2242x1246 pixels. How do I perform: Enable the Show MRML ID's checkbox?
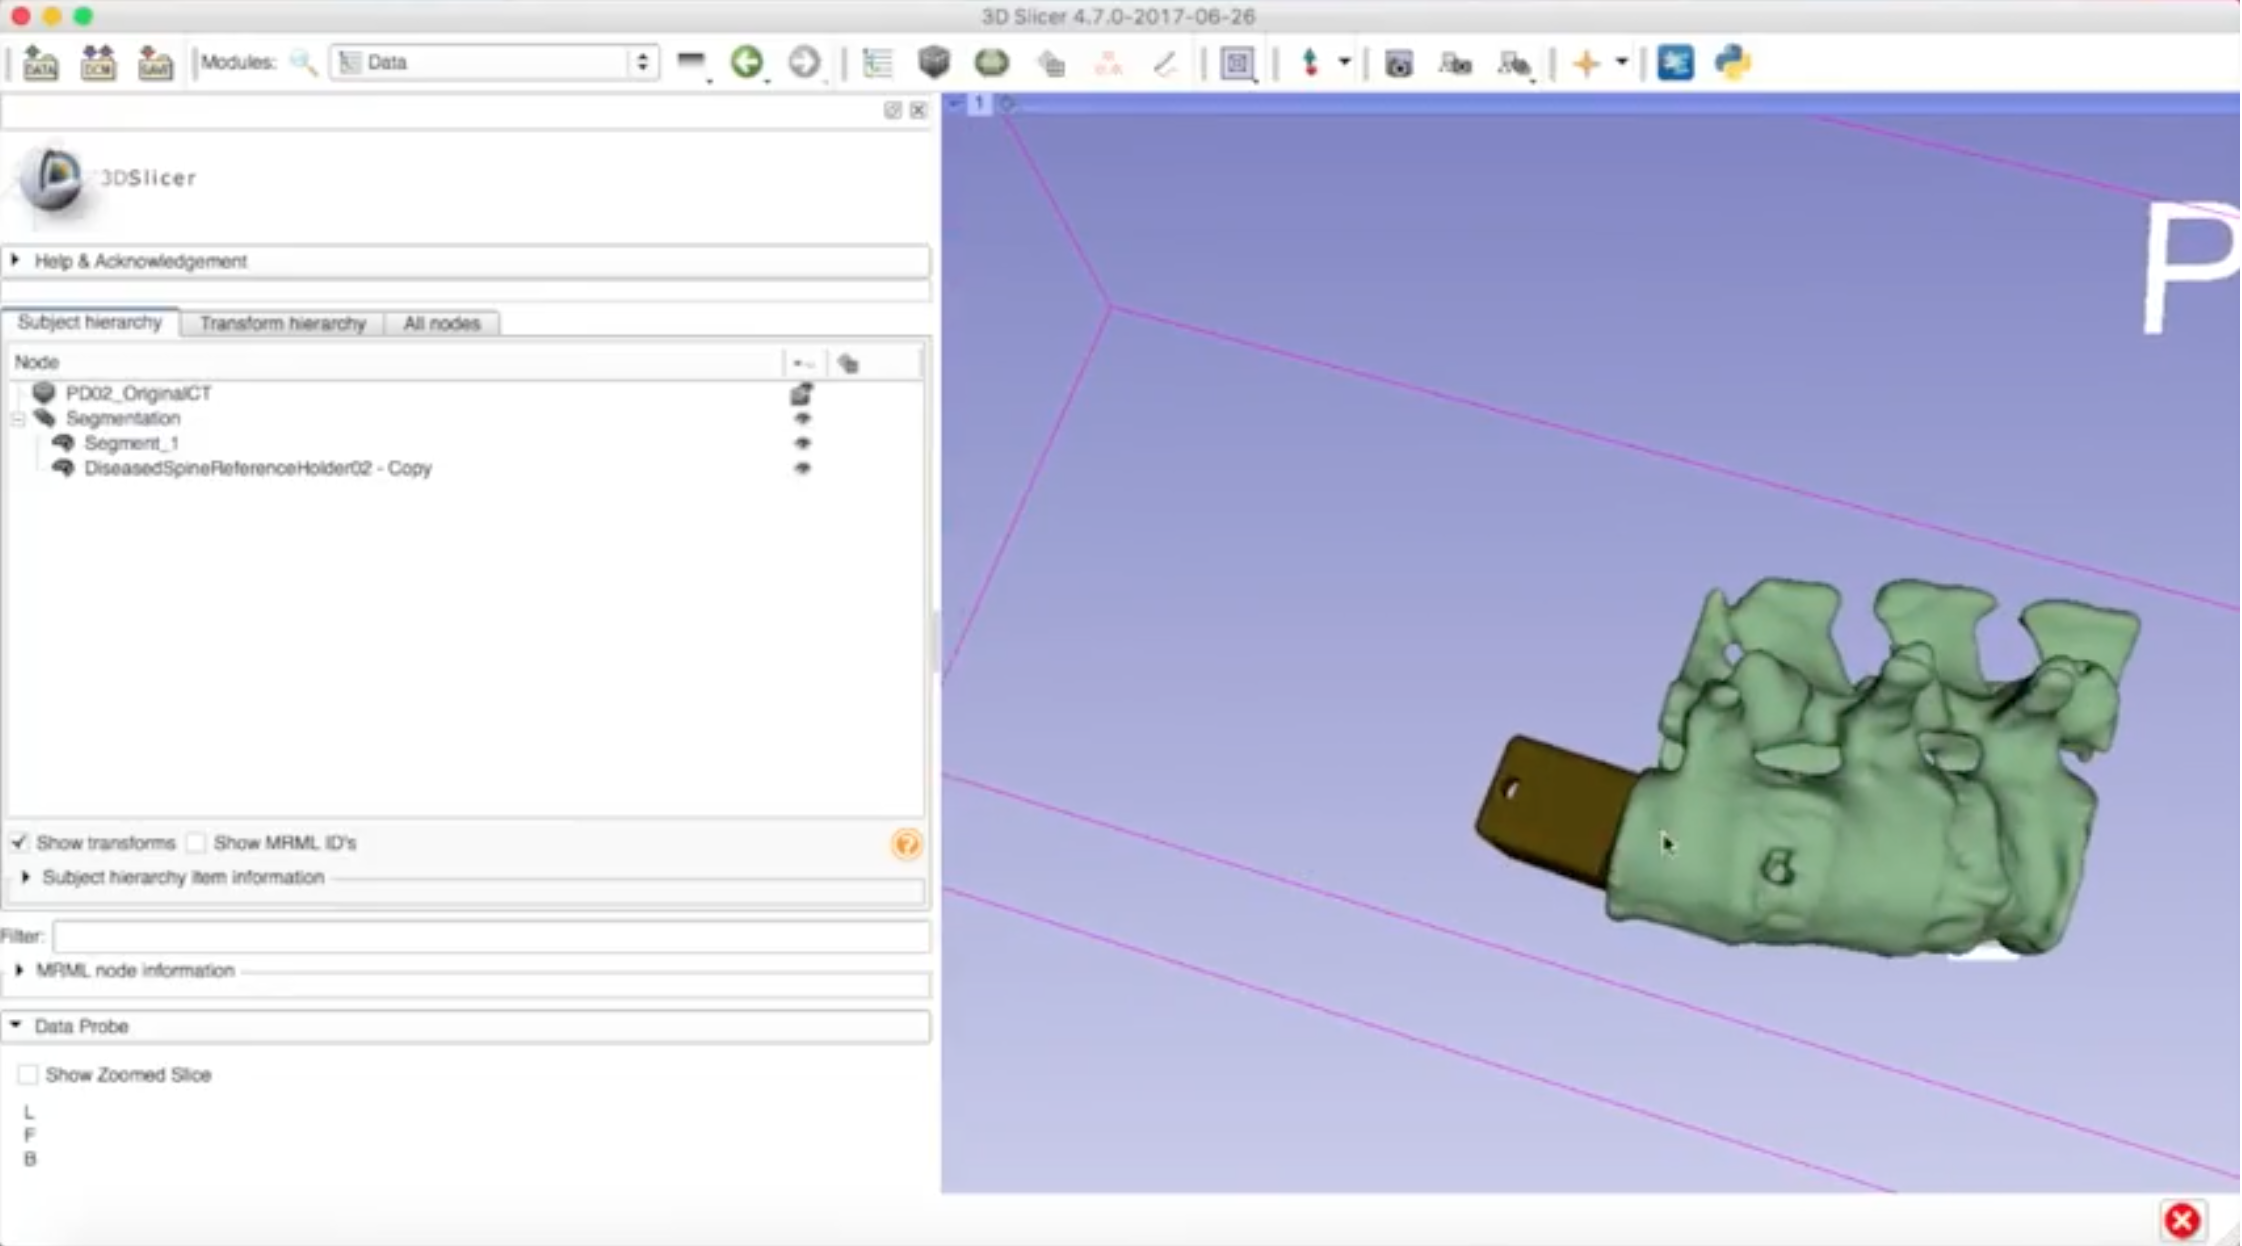click(197, 842)
